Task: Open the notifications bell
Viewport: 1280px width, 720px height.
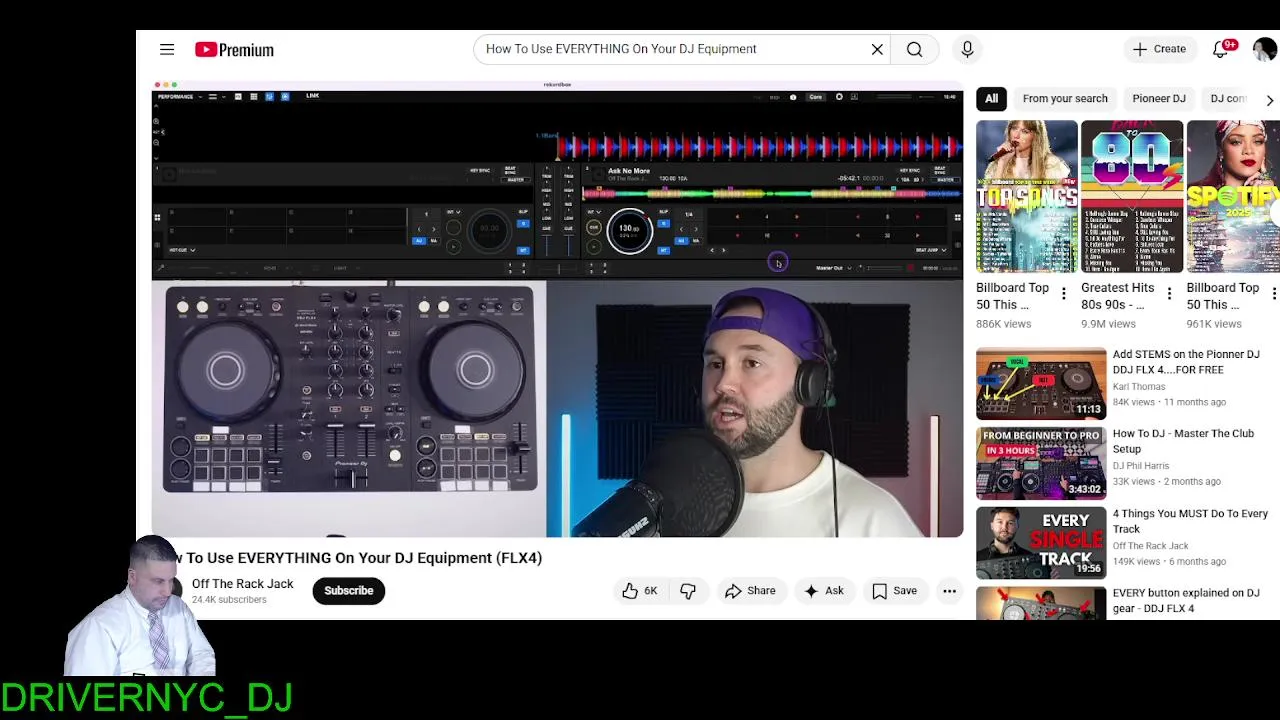Action: (1221, 49)
